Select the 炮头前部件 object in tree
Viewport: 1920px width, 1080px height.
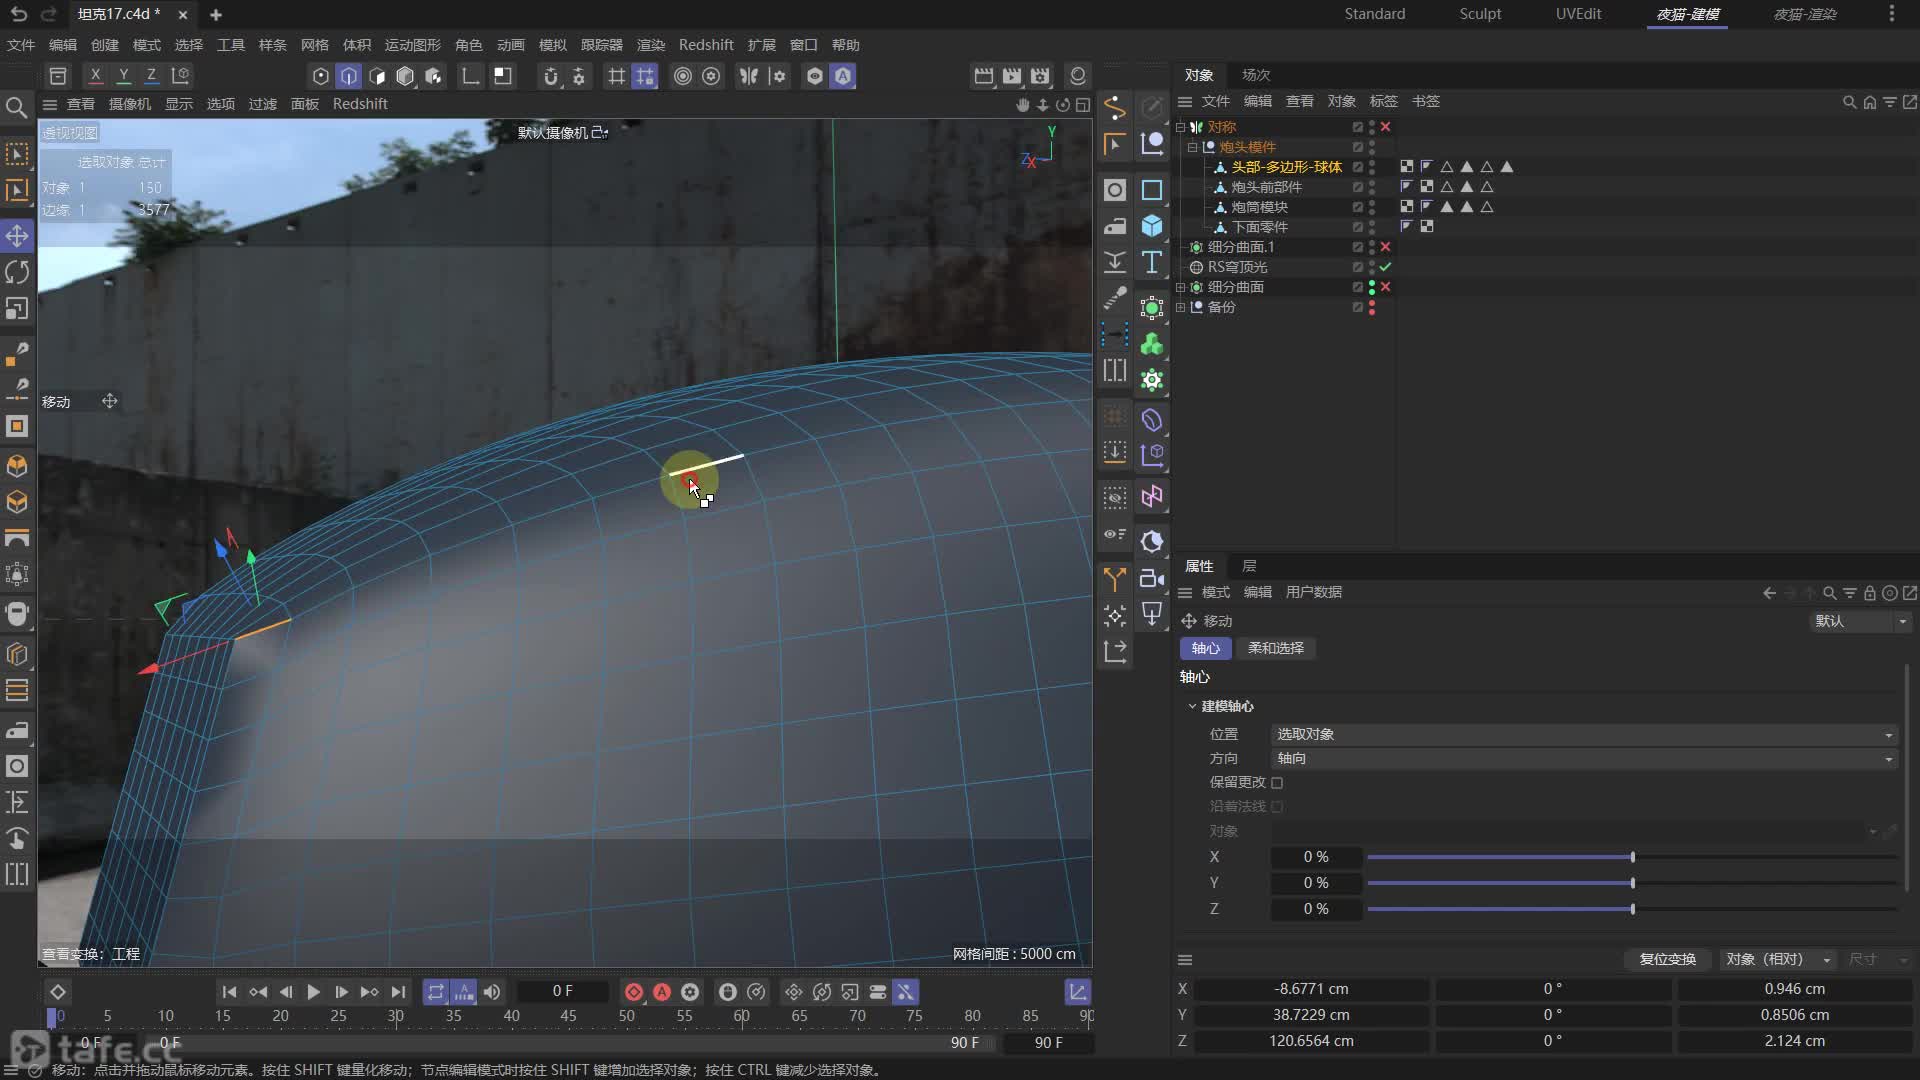point(1266,187)
